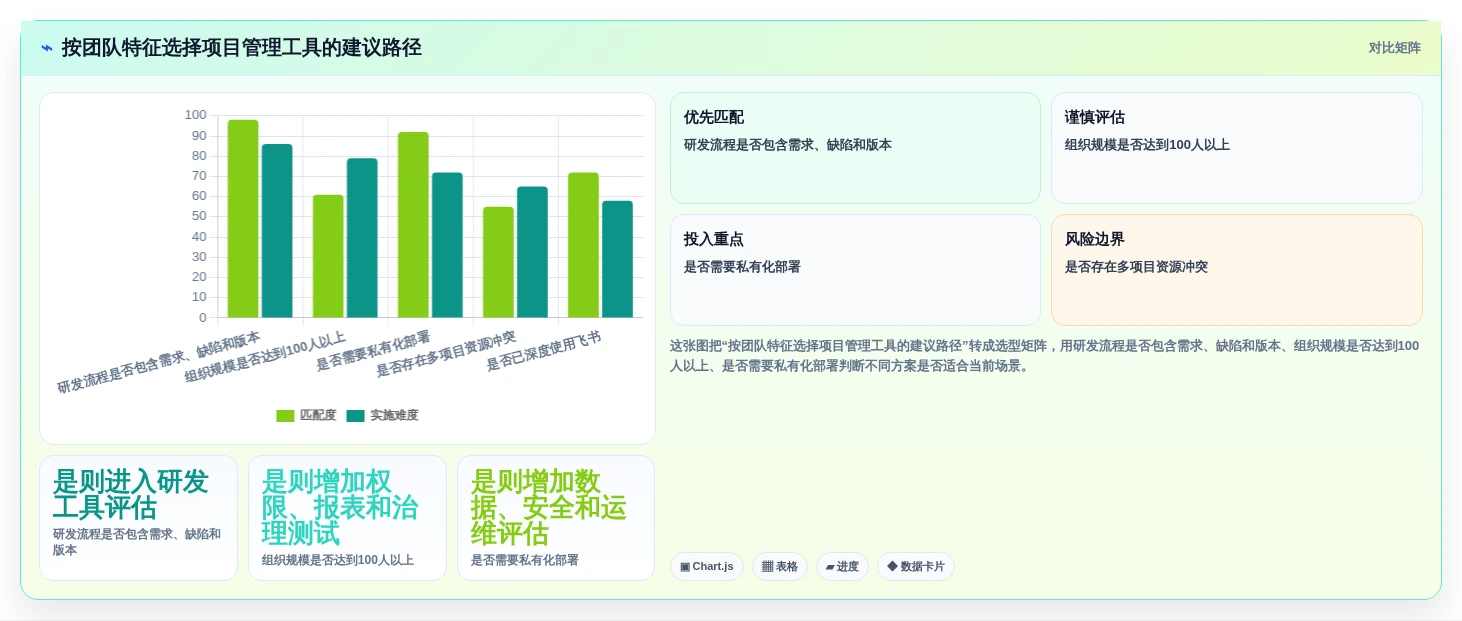
Task: Click the Chart.js tag chip
Action: click(706, 566)
